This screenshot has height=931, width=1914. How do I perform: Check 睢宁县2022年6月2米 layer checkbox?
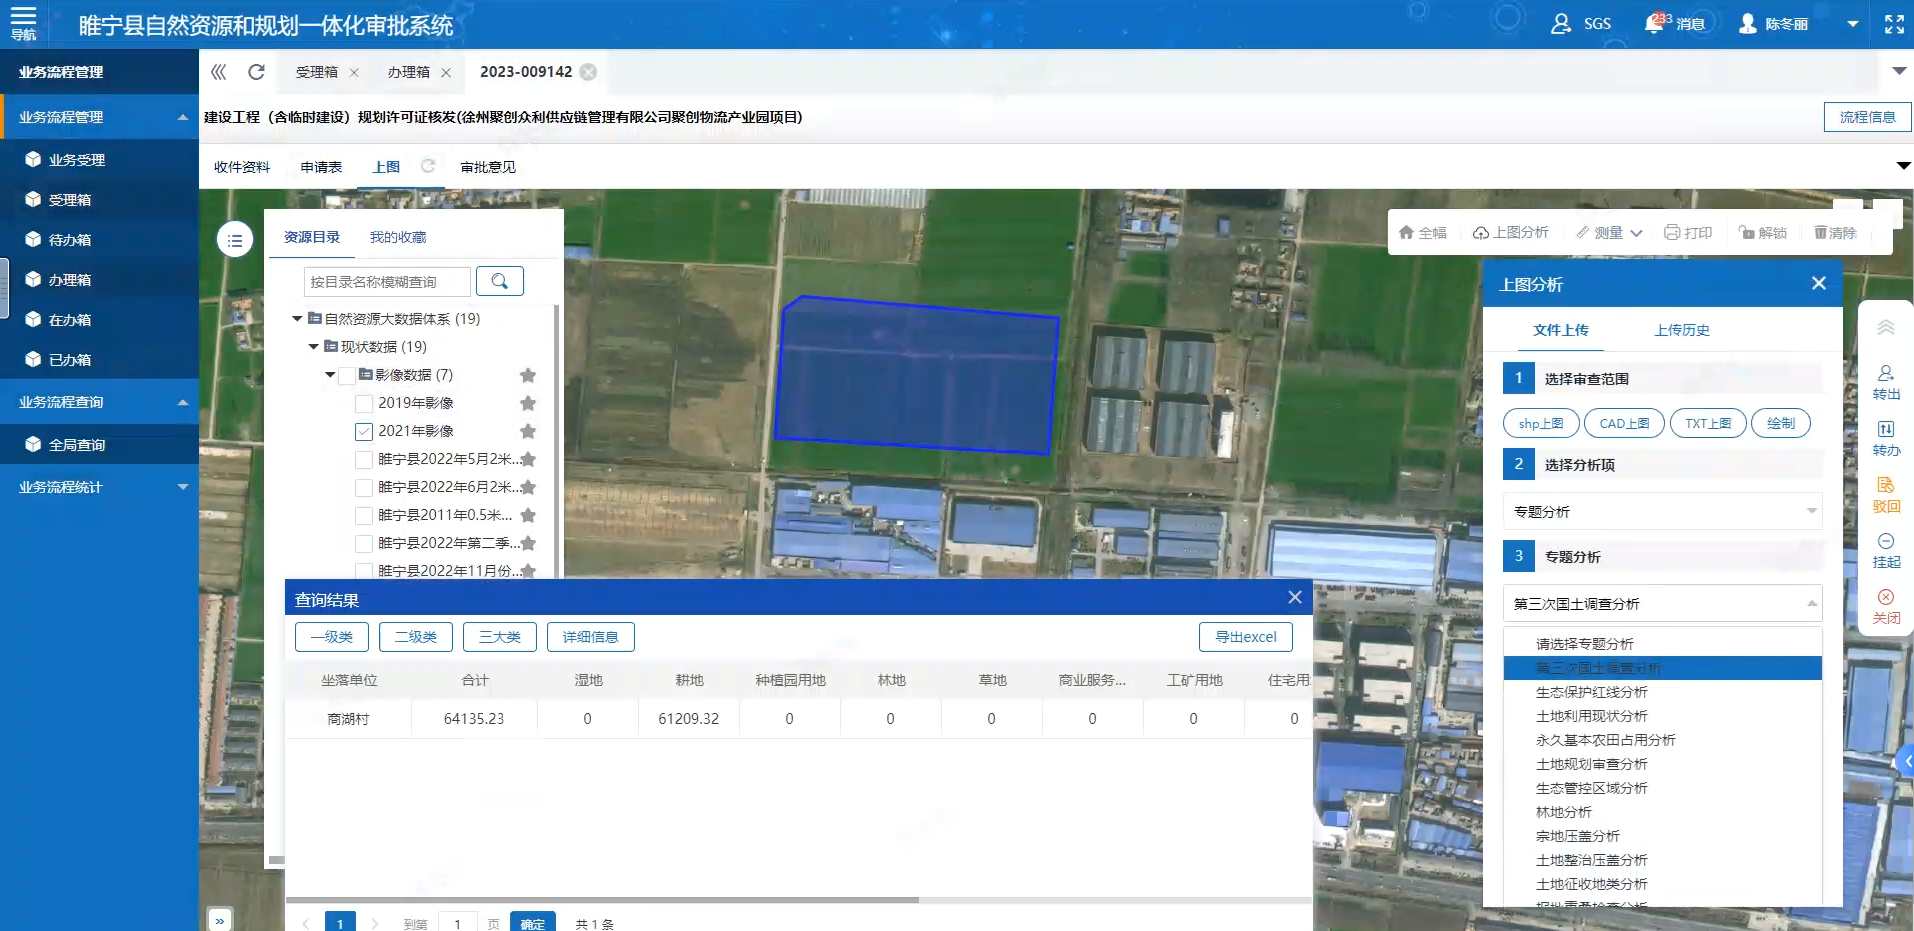[364, 488]
